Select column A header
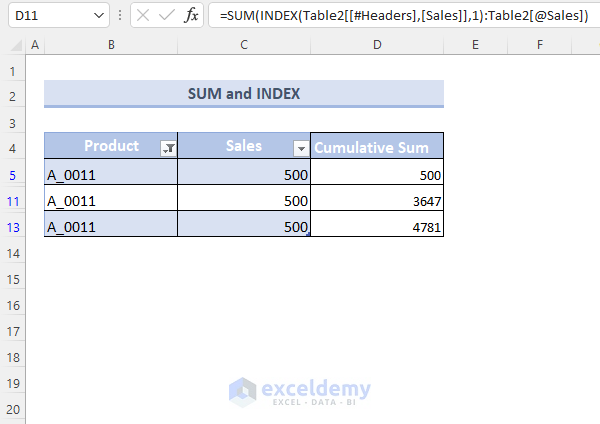This screenshot has height=424, width=600. pyautogui.click(x=36, y=45)
